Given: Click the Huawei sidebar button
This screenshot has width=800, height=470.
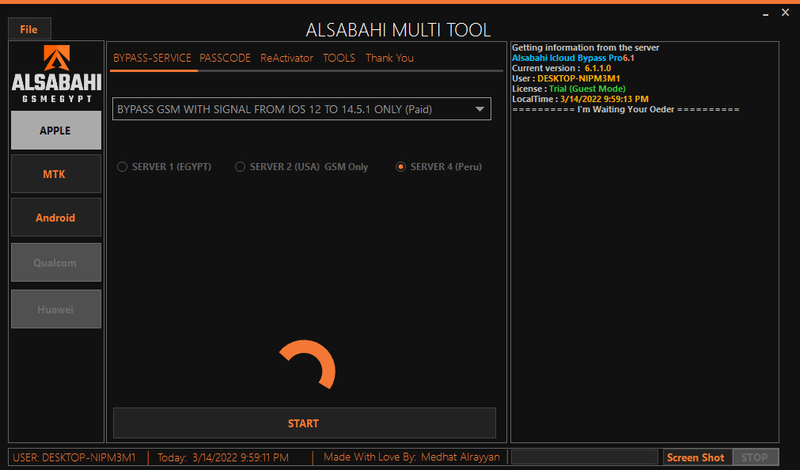Looking at the screenshot, I should tap(56, 309).
